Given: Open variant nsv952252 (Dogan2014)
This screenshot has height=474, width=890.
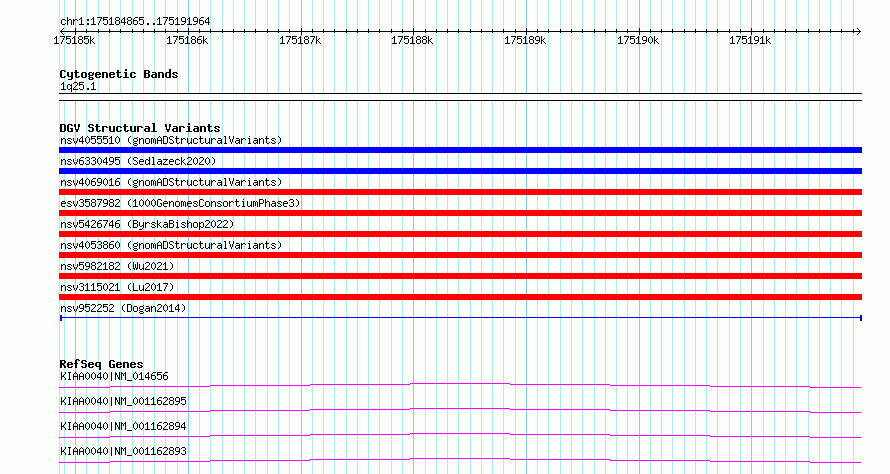Looking at the screenshot, I should [123, 308].
